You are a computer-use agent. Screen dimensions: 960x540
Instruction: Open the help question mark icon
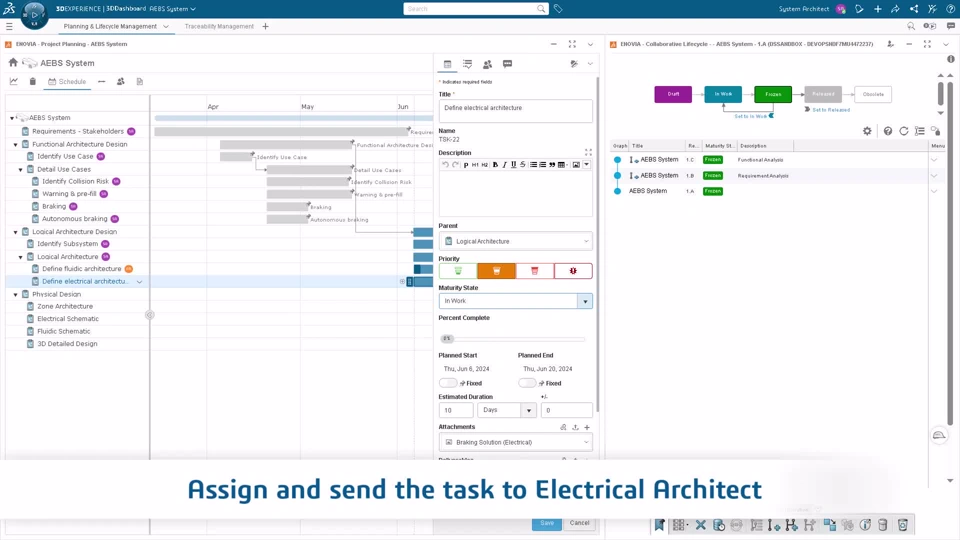point(950,9)
